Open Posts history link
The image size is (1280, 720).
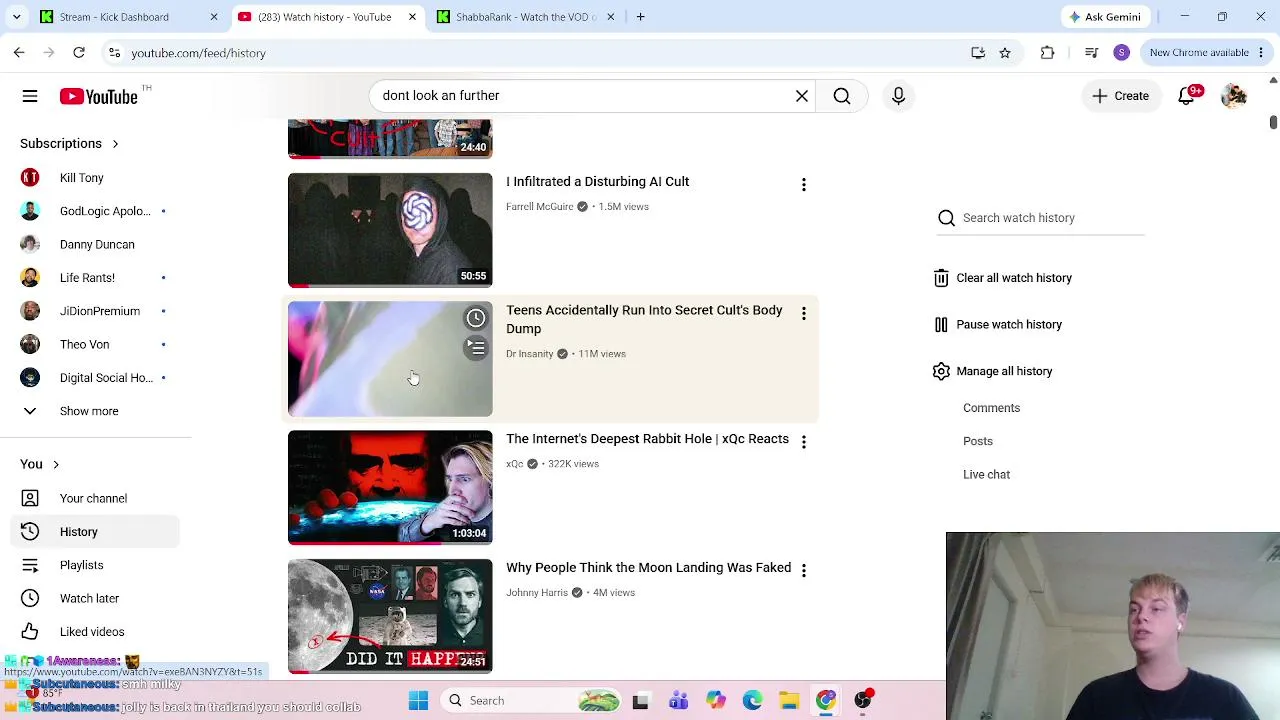[978, 441]
